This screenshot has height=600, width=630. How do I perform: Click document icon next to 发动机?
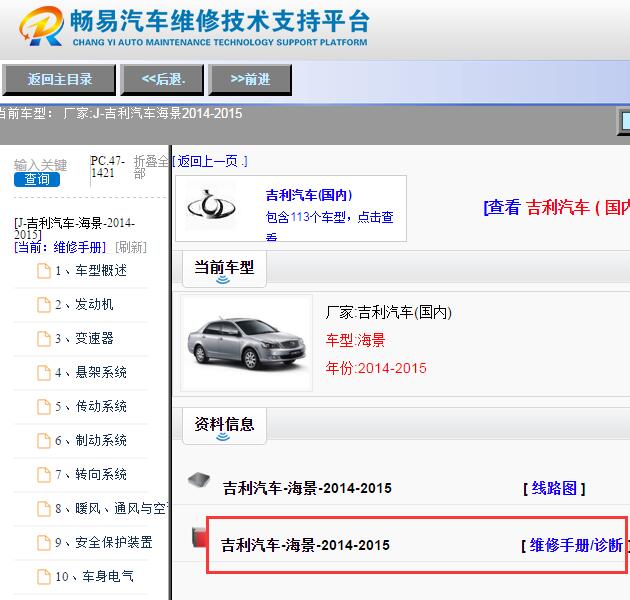pyautogui.click(x=44, y=305)
